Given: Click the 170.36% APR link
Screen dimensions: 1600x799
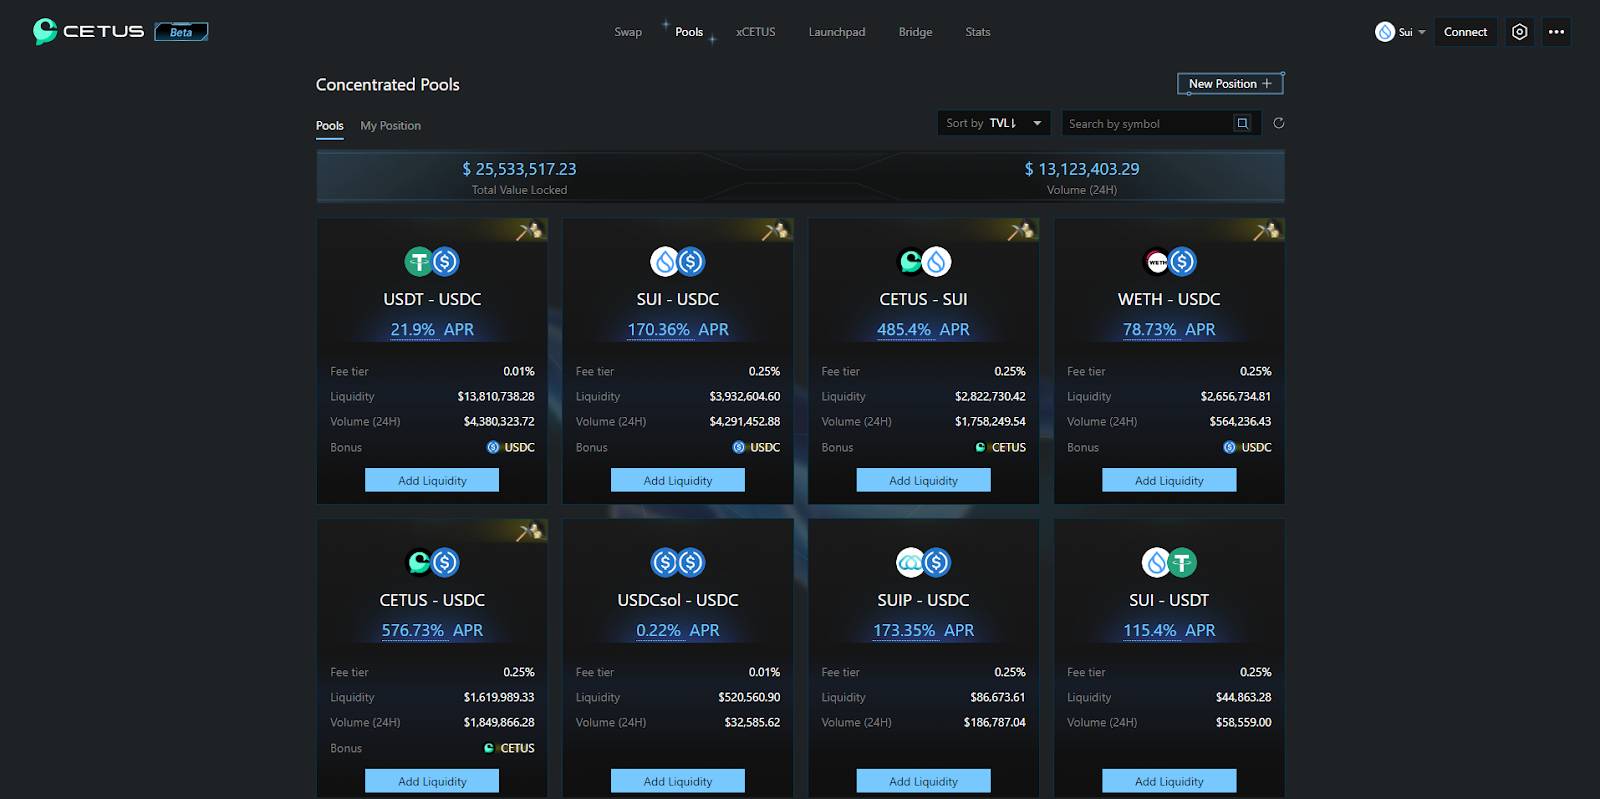Looking at the screenshot, I should click(678, 329).
